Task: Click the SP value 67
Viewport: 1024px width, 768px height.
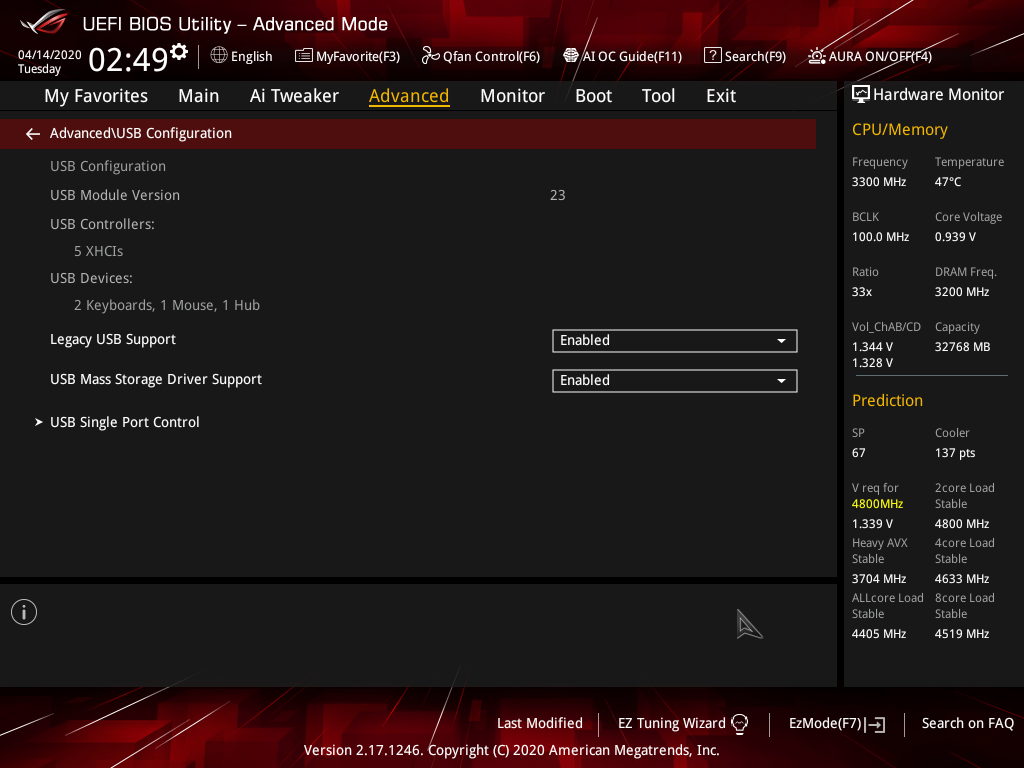Action: pyautogui.click(x=858, y=453)
